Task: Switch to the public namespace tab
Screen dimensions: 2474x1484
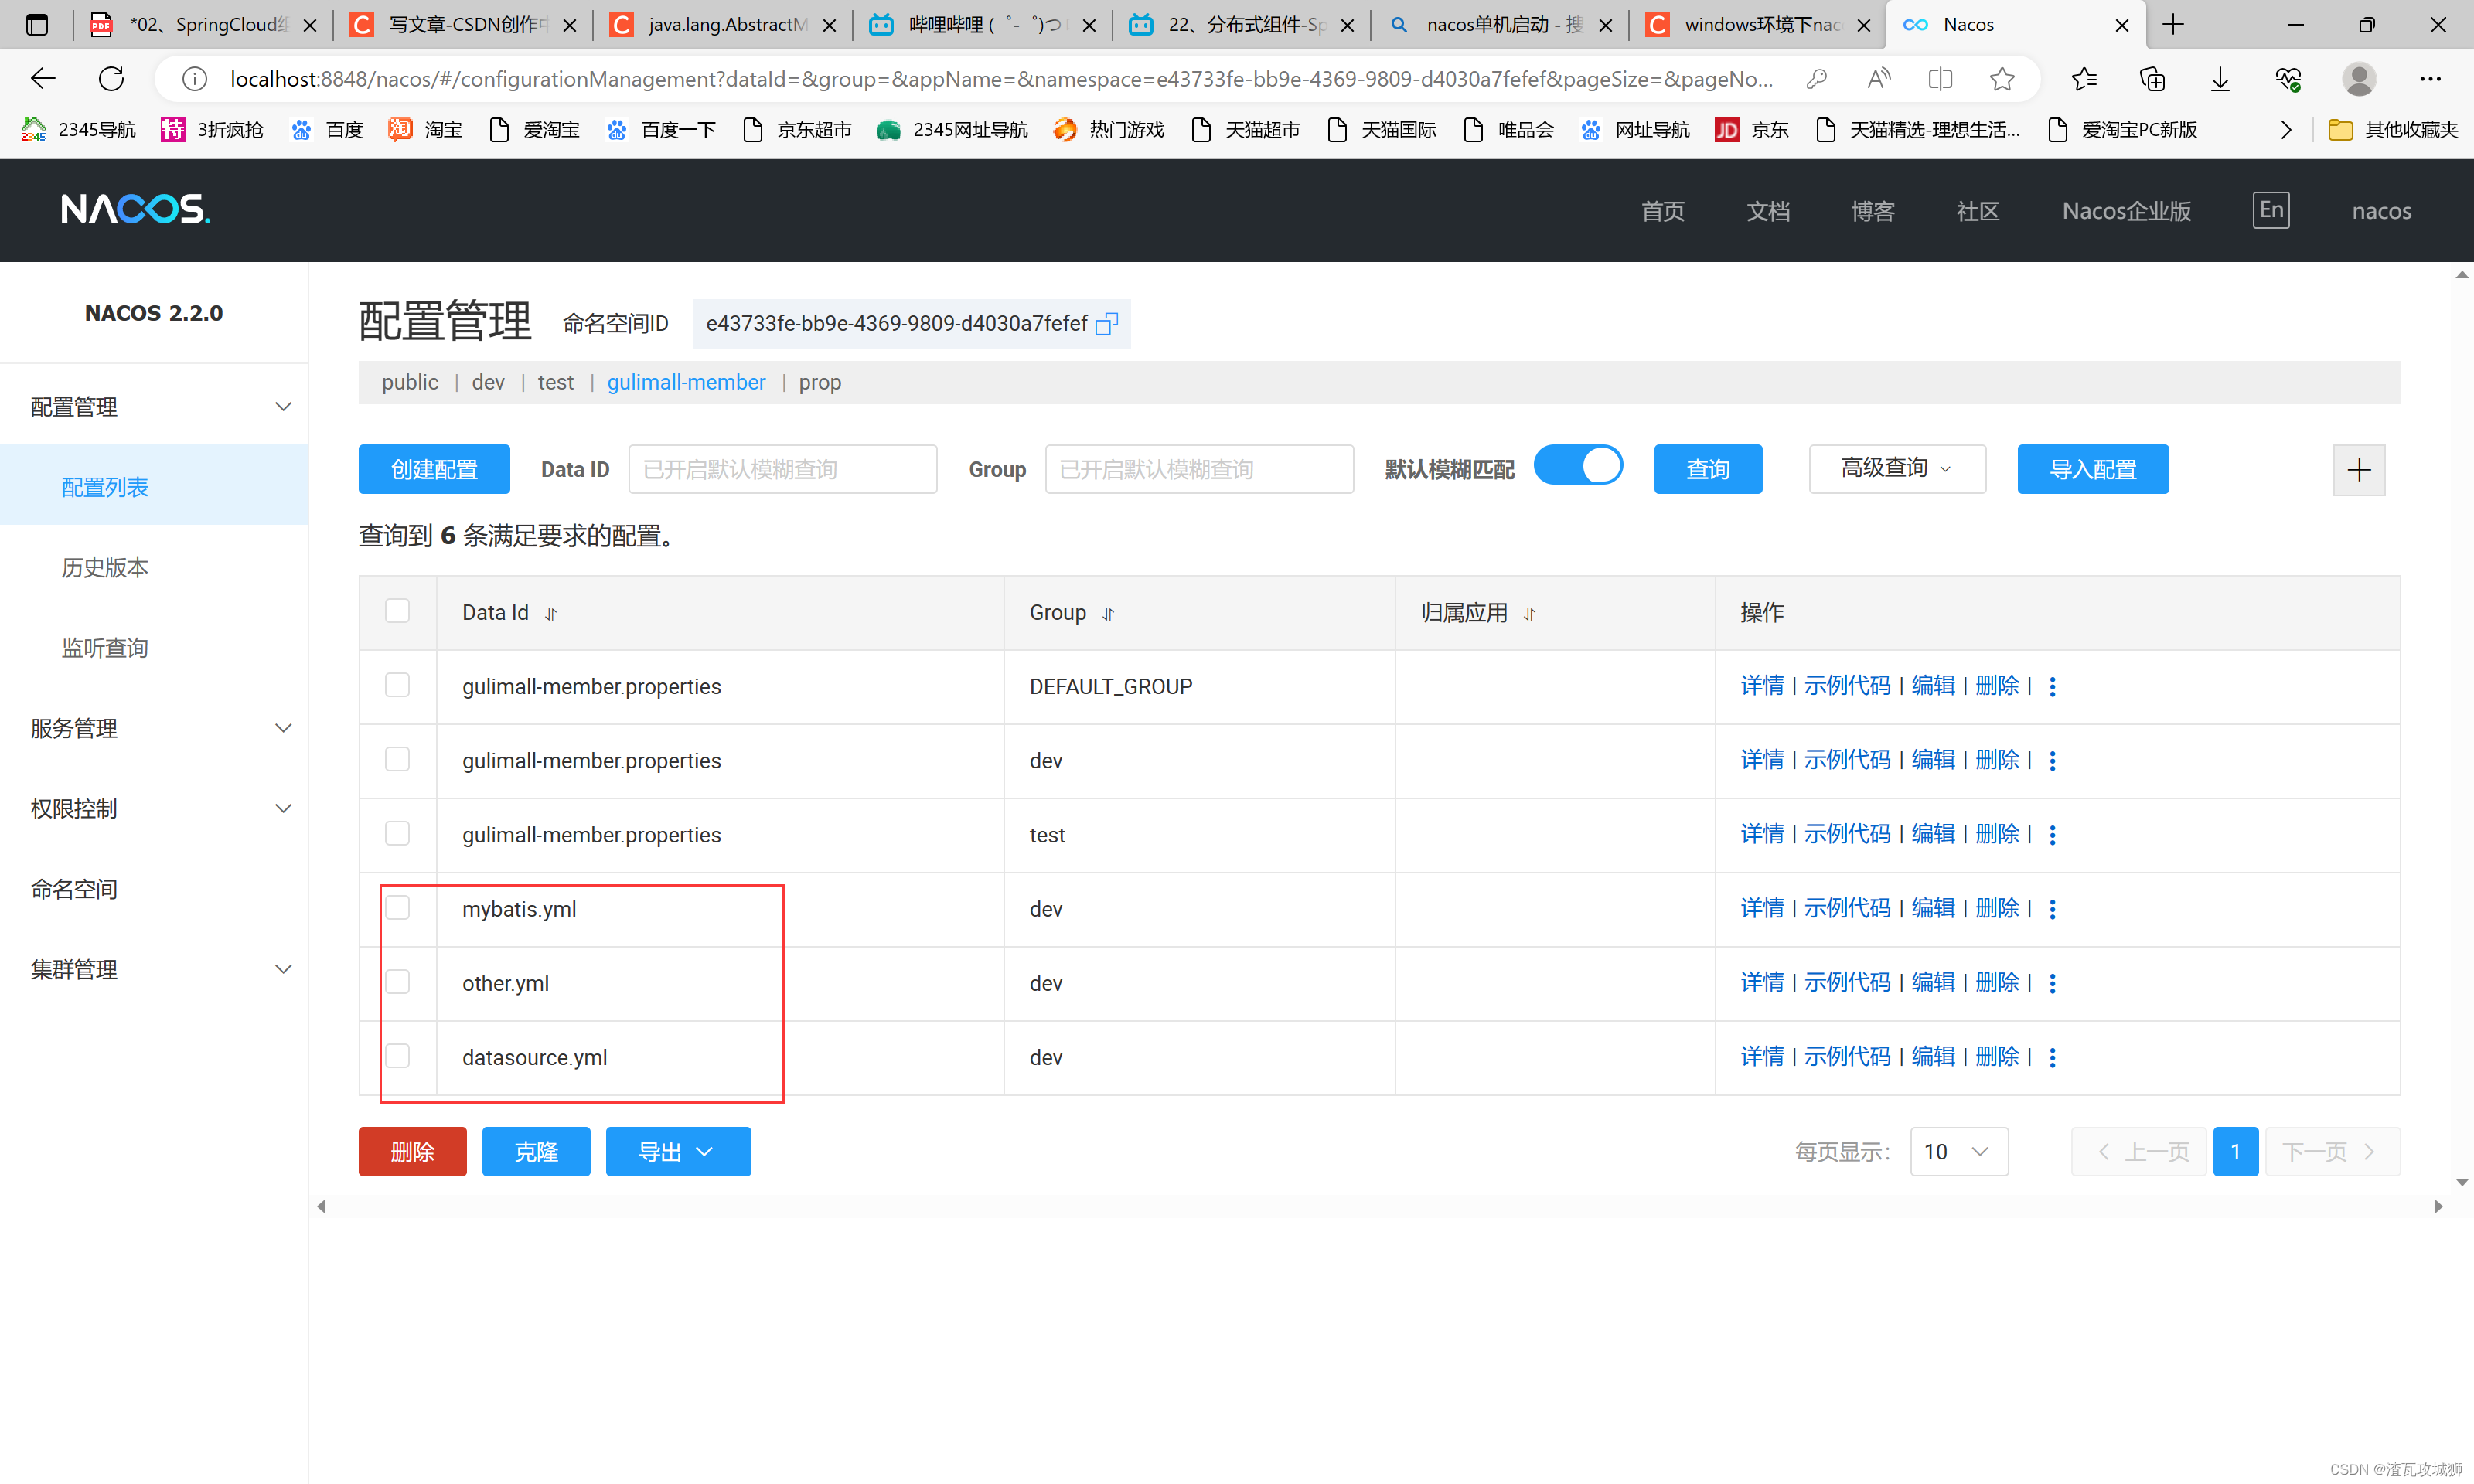Action: (x=409, y=382)
